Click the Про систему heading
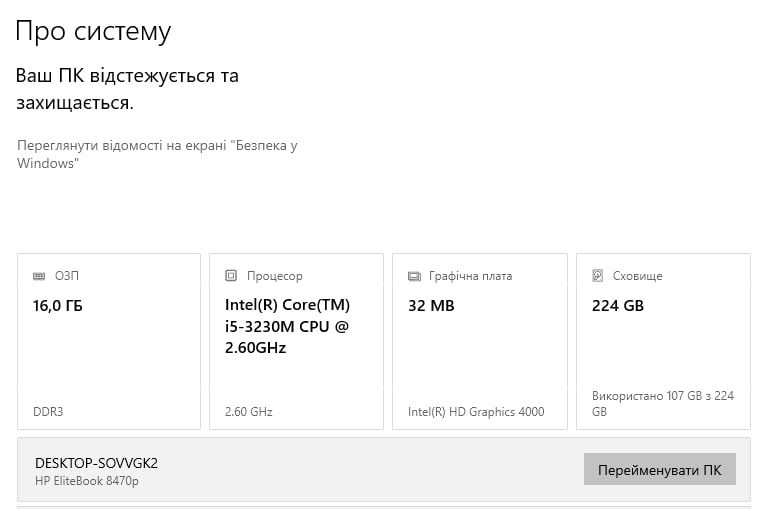The image size is (761, 509). (93, 31)
